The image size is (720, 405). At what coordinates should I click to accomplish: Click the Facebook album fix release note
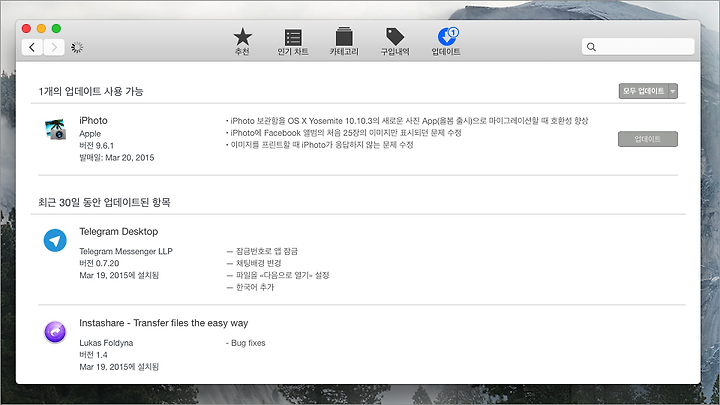[x=343, y=133]
